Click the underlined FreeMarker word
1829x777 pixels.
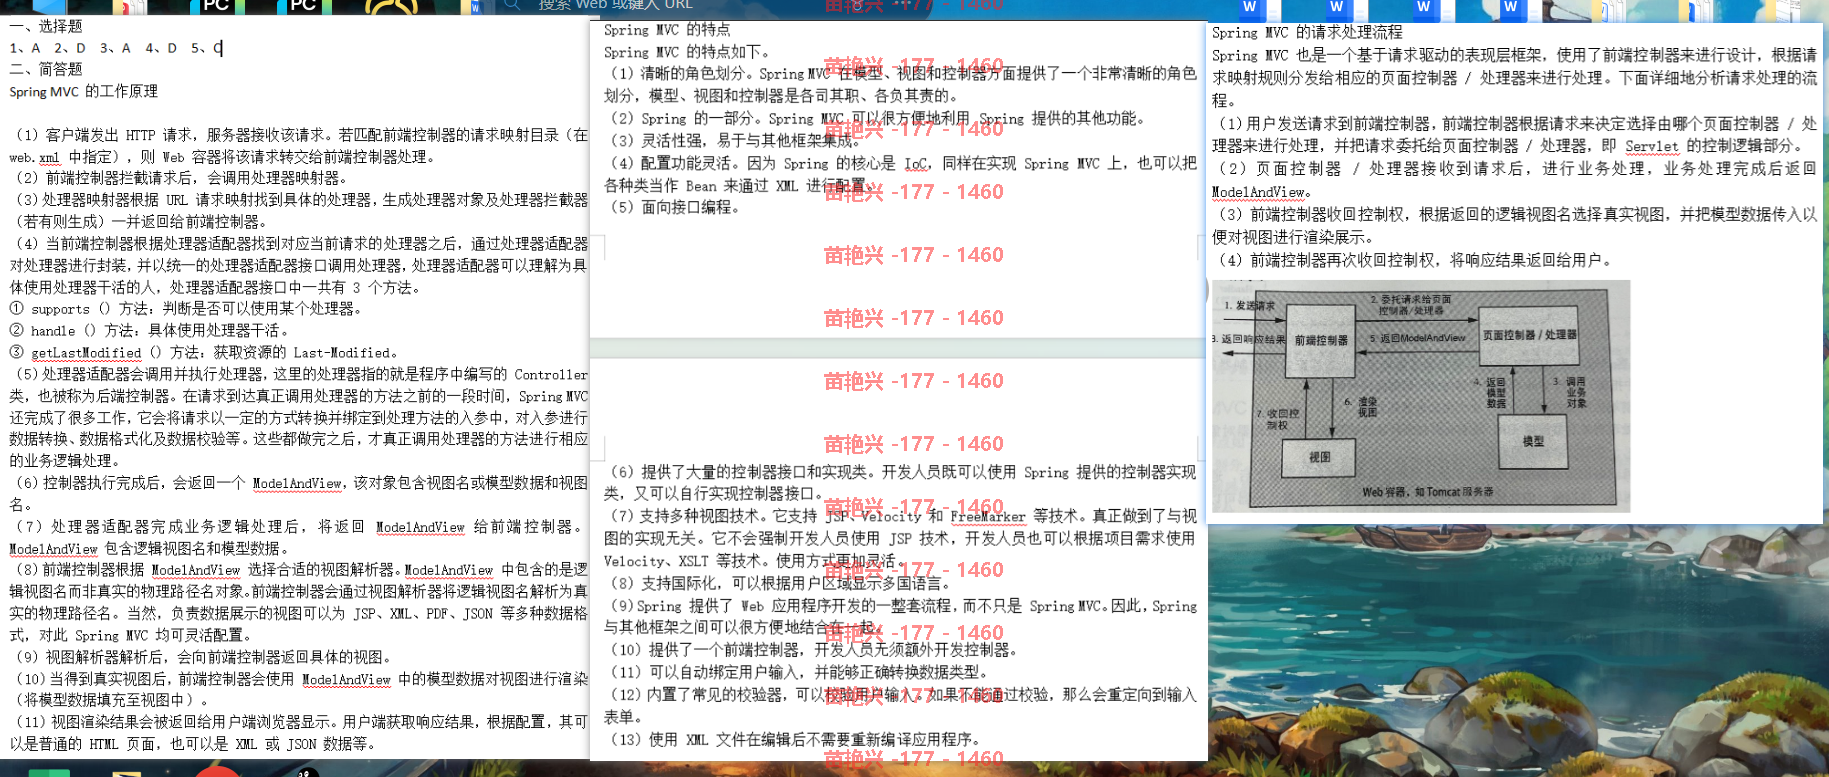coord(988,516)
